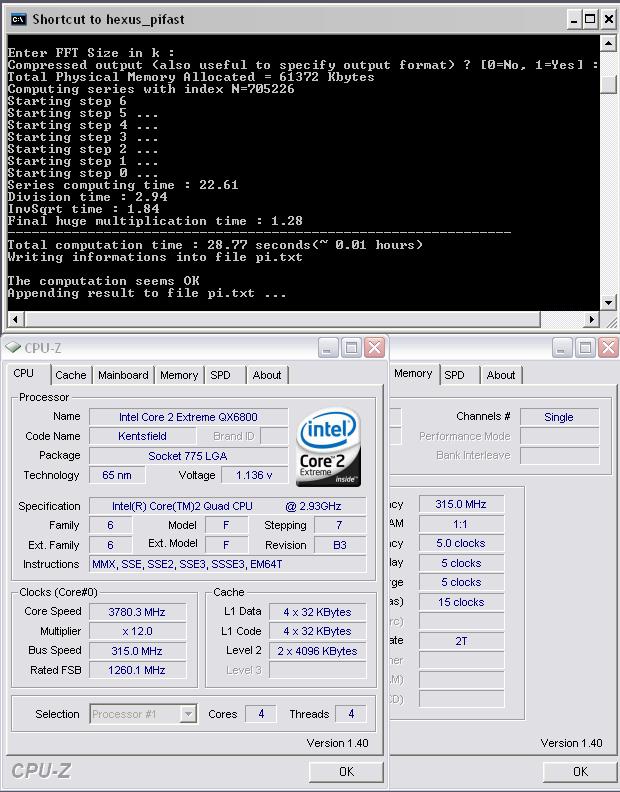
Task: Click the 'Series computing time : 22.61' line
Action: [123, 185]
